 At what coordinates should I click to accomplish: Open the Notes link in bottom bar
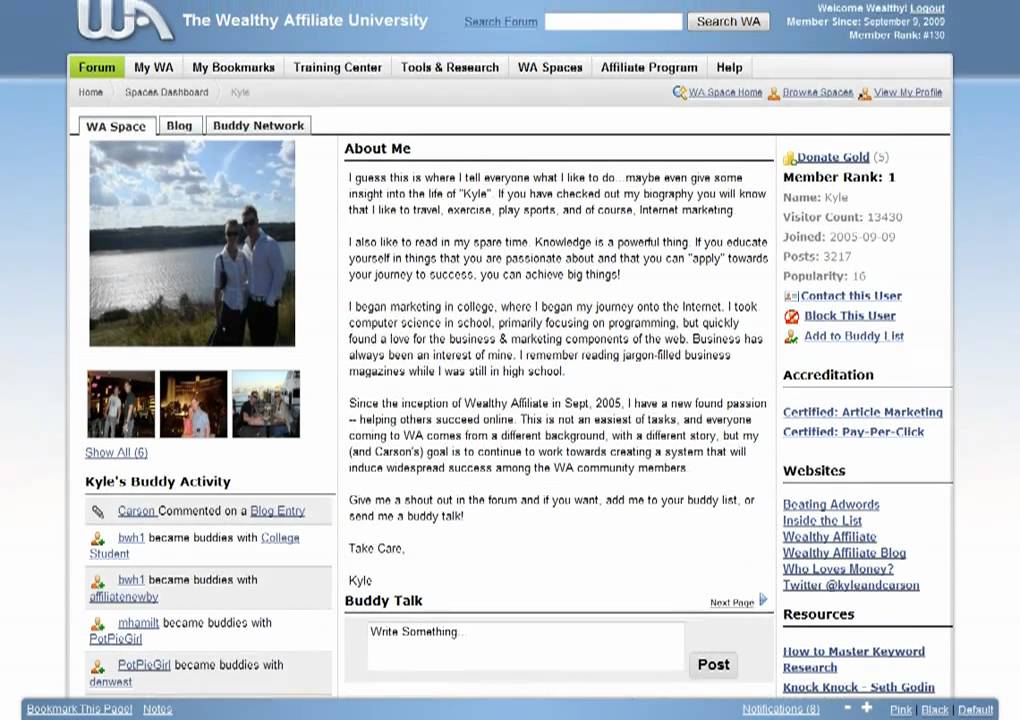[x=157, y=709]
